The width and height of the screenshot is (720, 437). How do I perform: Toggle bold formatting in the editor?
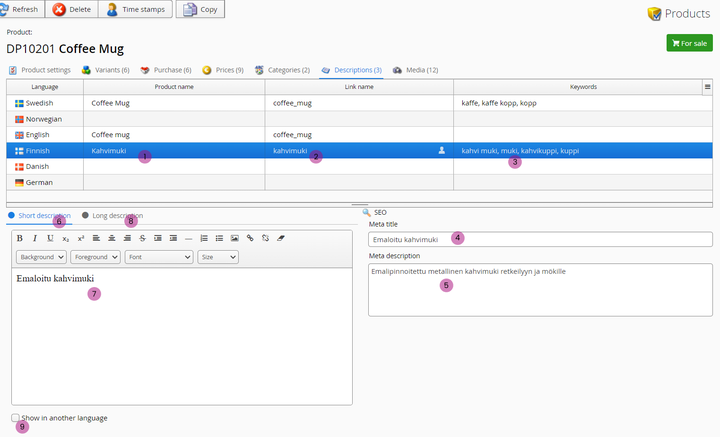[x=20, y=238]
